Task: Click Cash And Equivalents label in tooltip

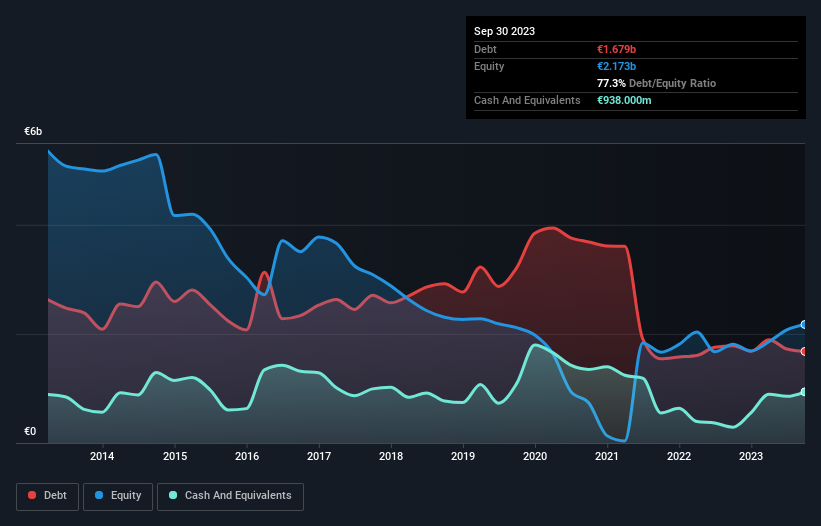Action: coord(527,100)
